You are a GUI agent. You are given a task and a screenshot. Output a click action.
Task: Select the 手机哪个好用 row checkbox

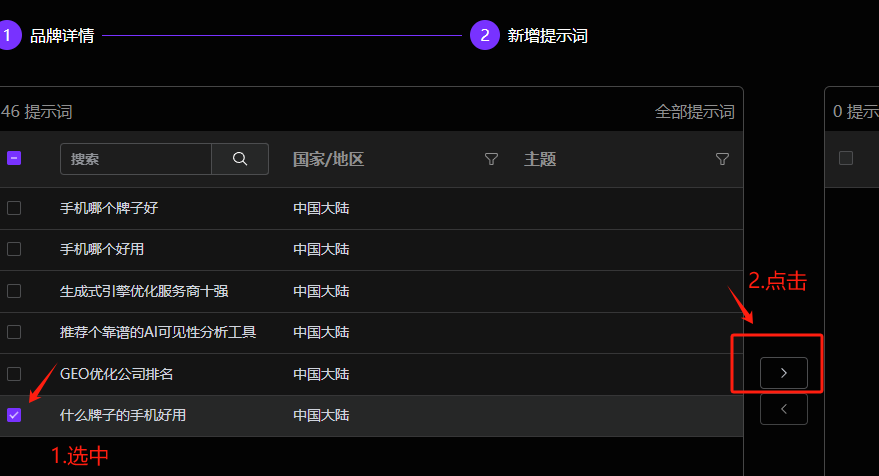pos(14,249)
